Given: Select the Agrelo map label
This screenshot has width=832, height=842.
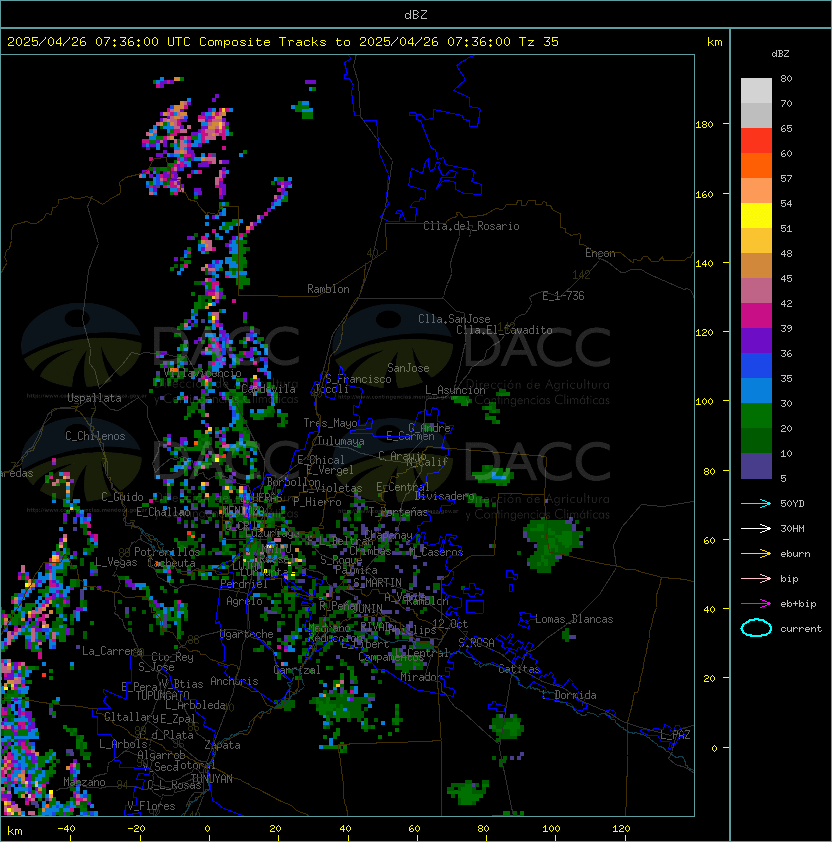Looking at the screenshot, I should pos(244,601).
